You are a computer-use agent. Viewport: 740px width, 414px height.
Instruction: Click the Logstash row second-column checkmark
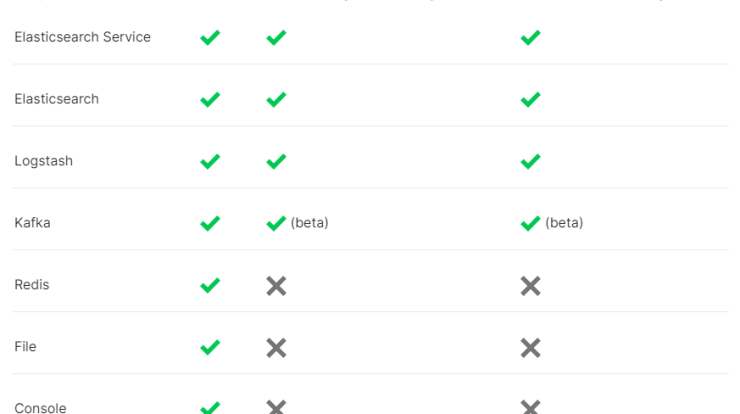[x=276, y=161]
